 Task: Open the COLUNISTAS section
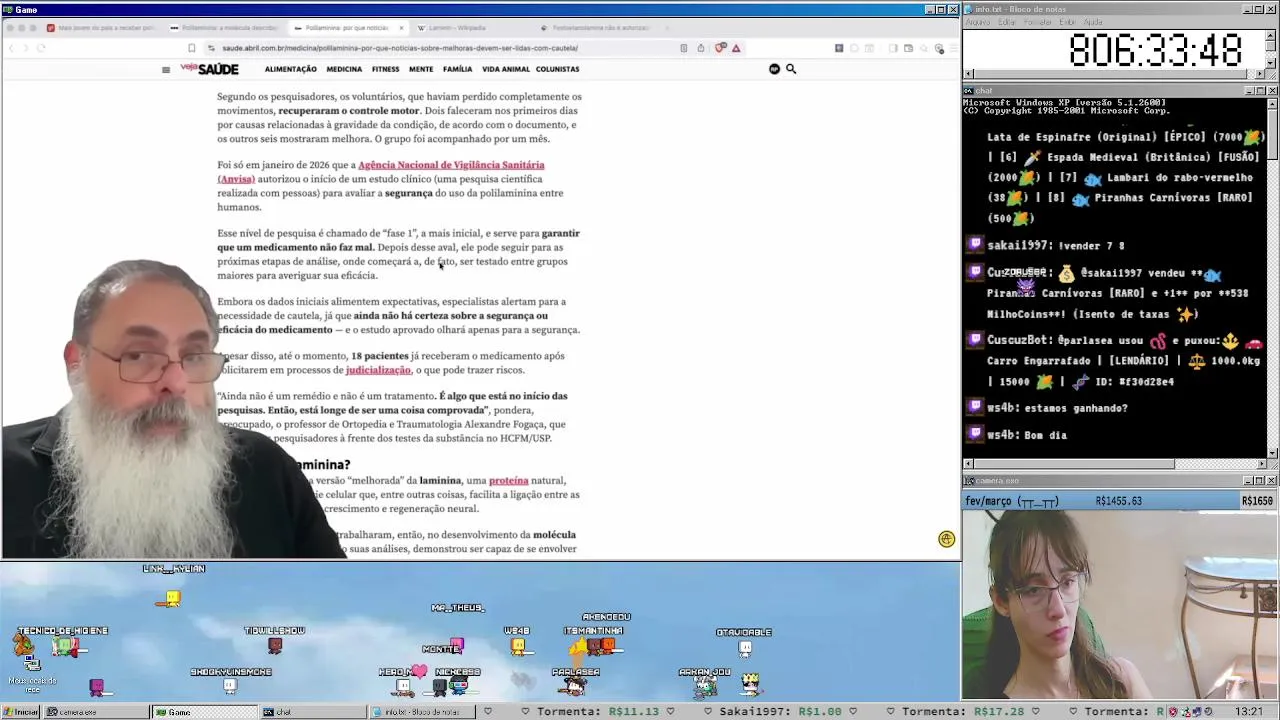coord(557,69)
